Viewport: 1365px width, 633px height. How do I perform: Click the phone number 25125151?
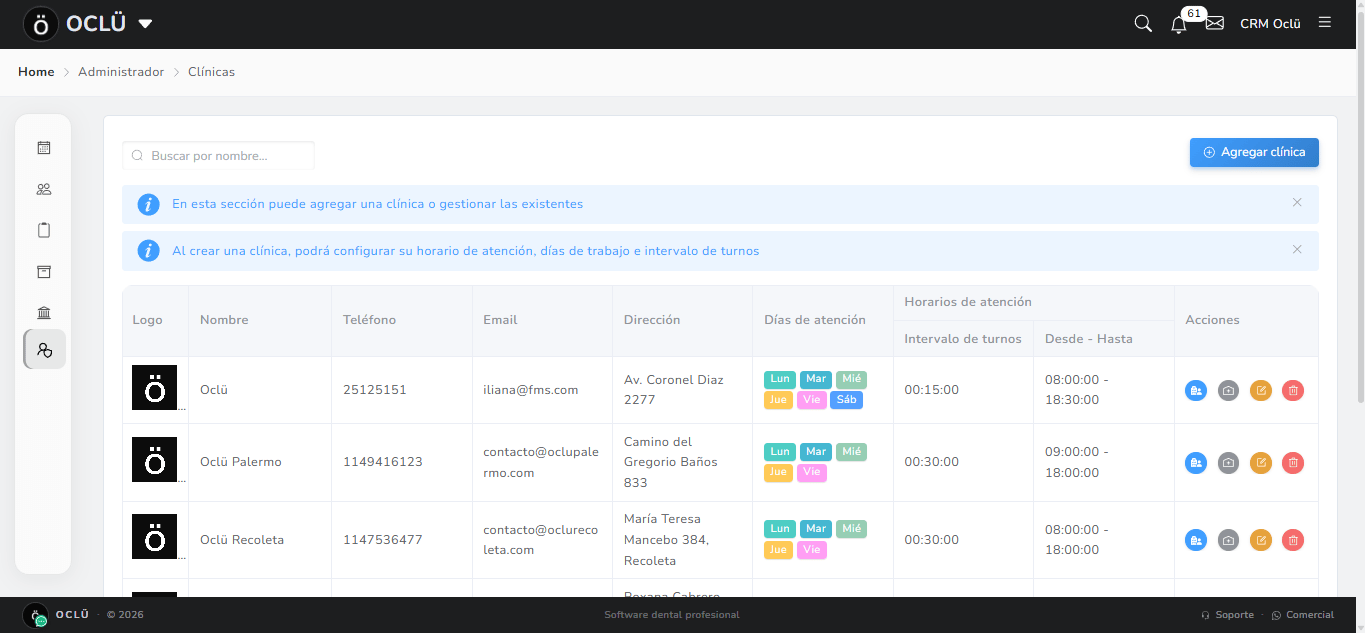(375, 390)
